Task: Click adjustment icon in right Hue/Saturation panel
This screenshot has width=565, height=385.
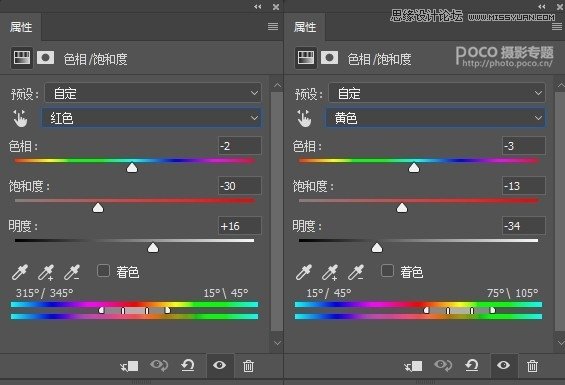Action: (306, 58)
